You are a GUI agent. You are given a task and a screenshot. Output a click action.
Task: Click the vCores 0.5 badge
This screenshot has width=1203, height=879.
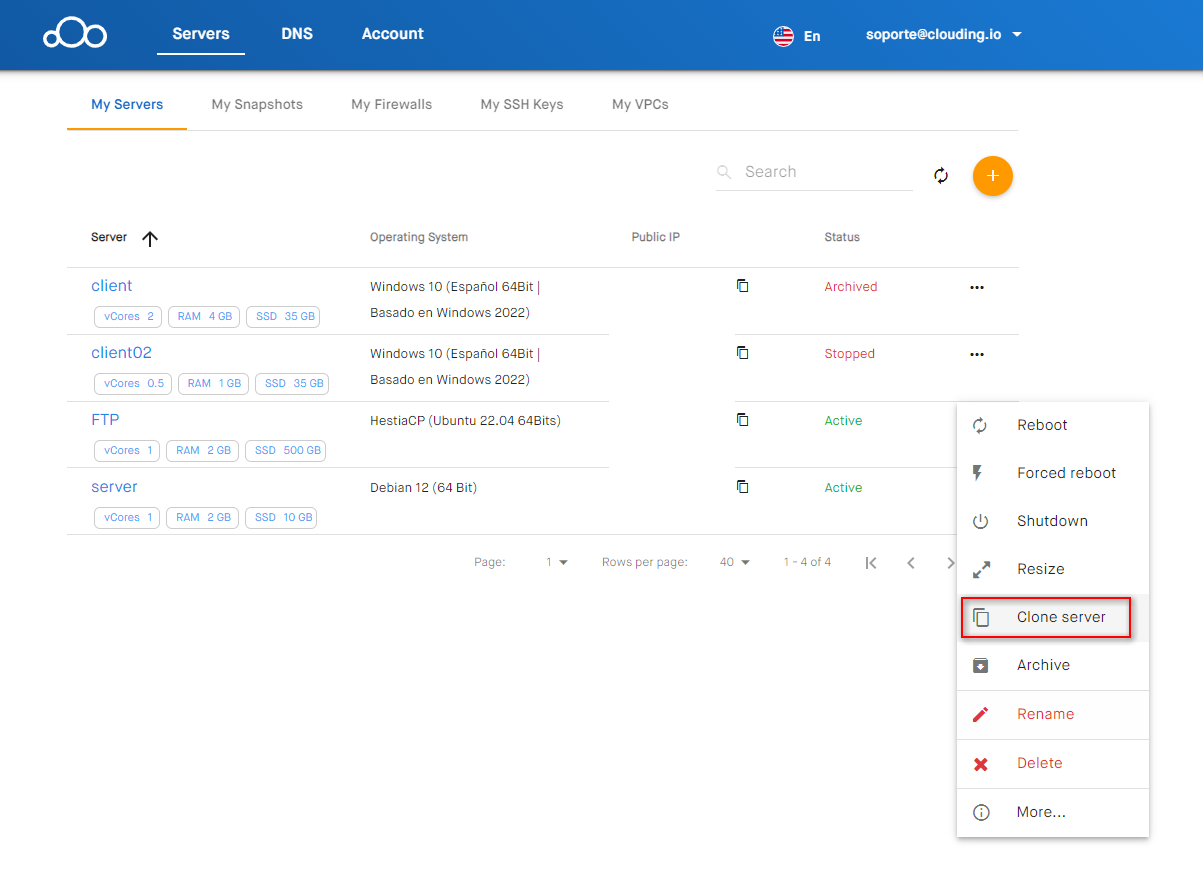pyautogui.click(x=133, y=384)
